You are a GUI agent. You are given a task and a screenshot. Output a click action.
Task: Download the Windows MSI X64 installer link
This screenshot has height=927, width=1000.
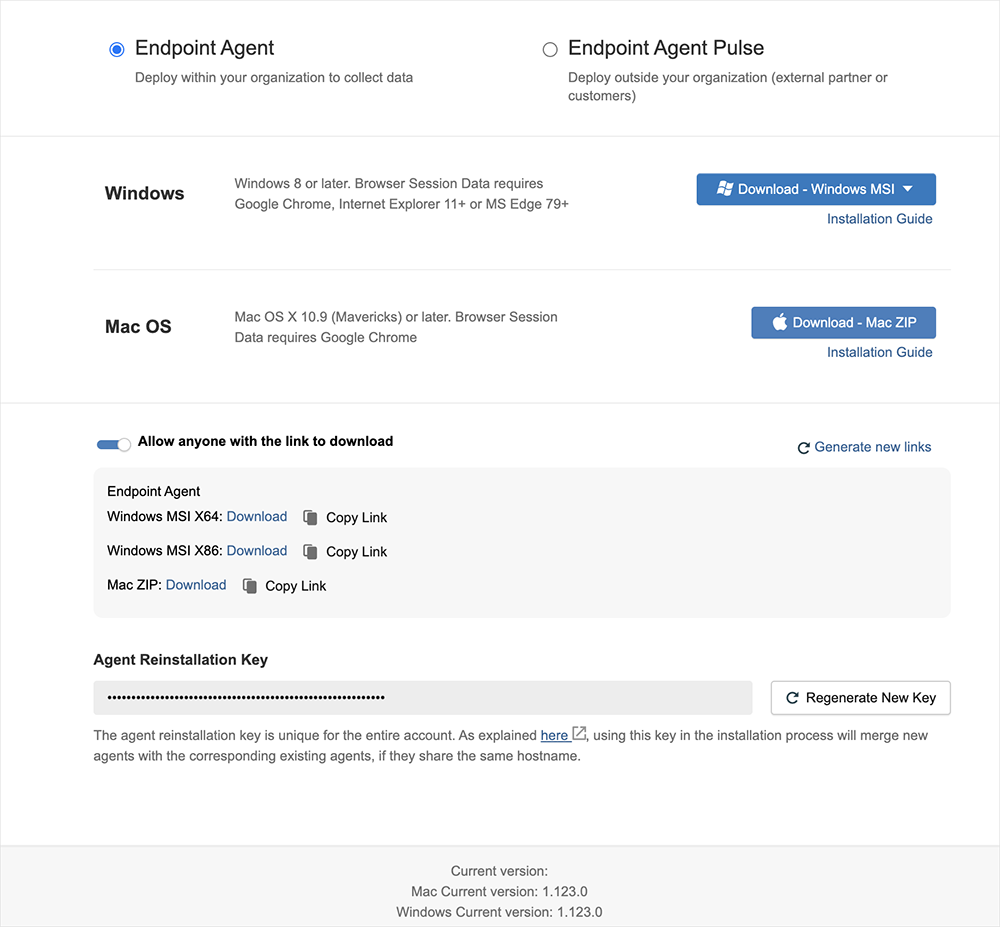coord(257,517)
